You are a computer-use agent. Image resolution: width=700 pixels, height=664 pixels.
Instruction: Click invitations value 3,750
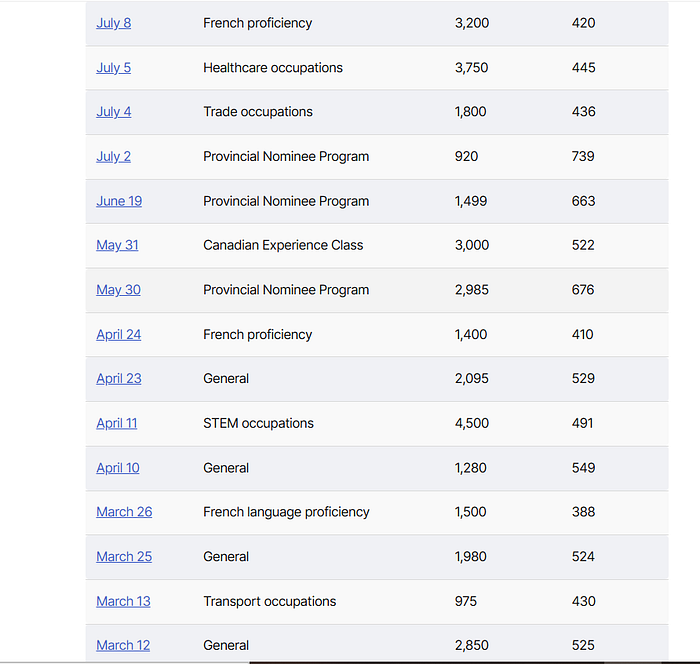click(x=471, y=67)
